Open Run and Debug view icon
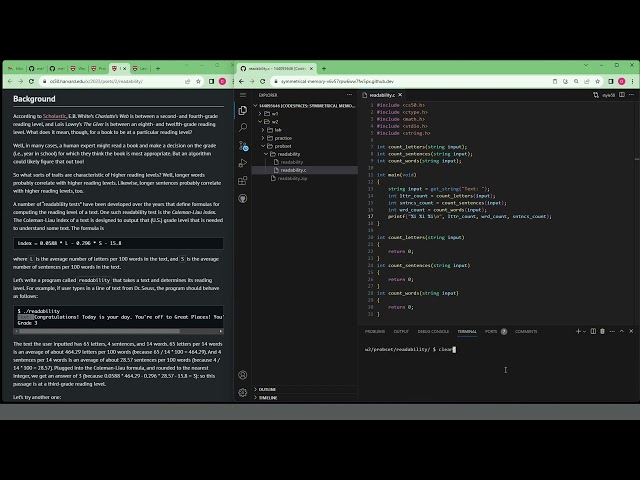 [242, 163]
